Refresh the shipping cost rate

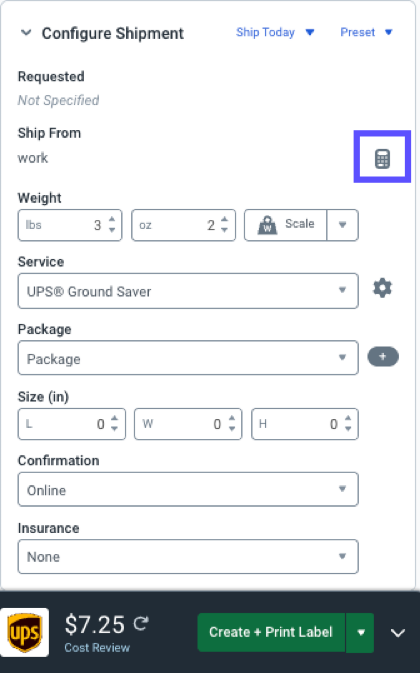141,623
